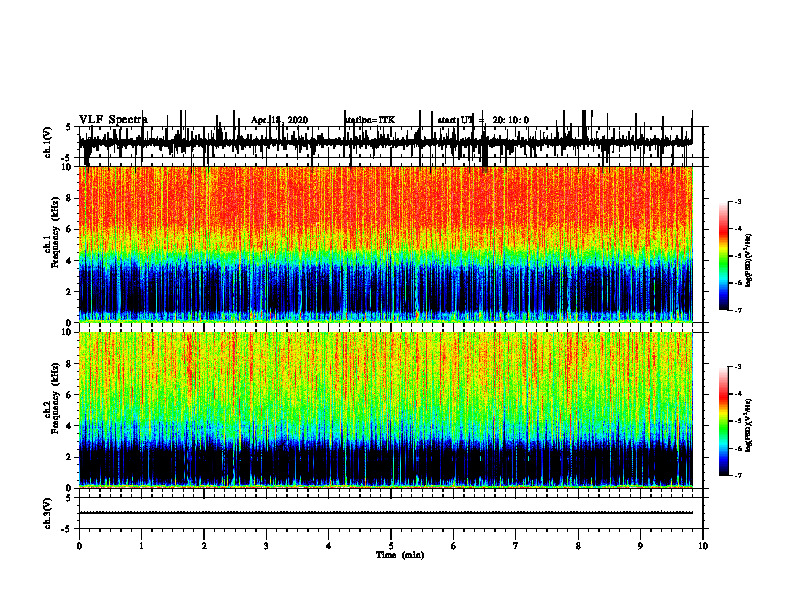
Task: Click the 8 kHz tick on ch.2 frequency axis
Action: (70, 364)
